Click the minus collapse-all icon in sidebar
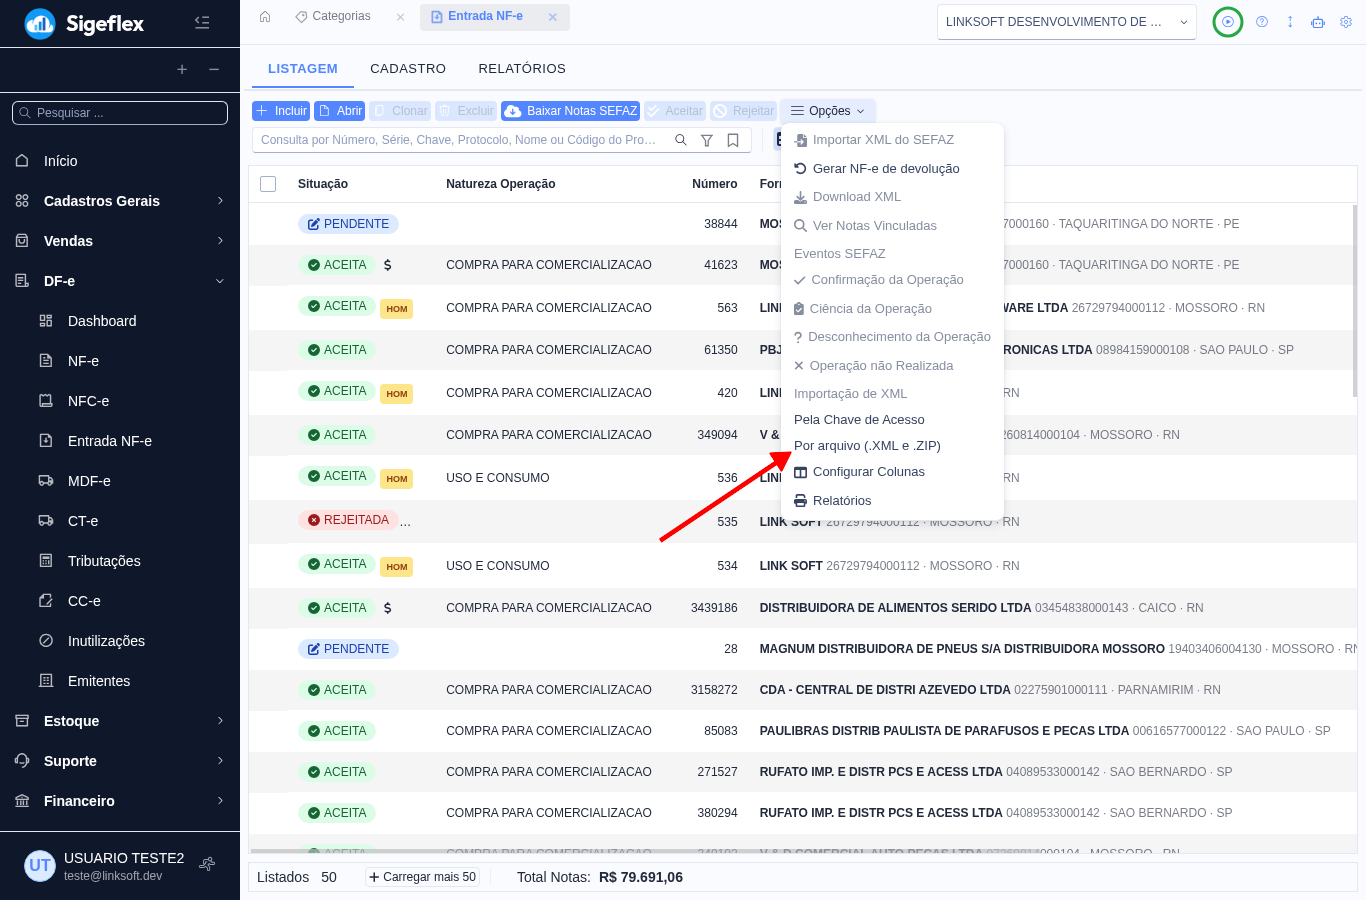Viewport: 1366px width, 900px height. point(214,69)
